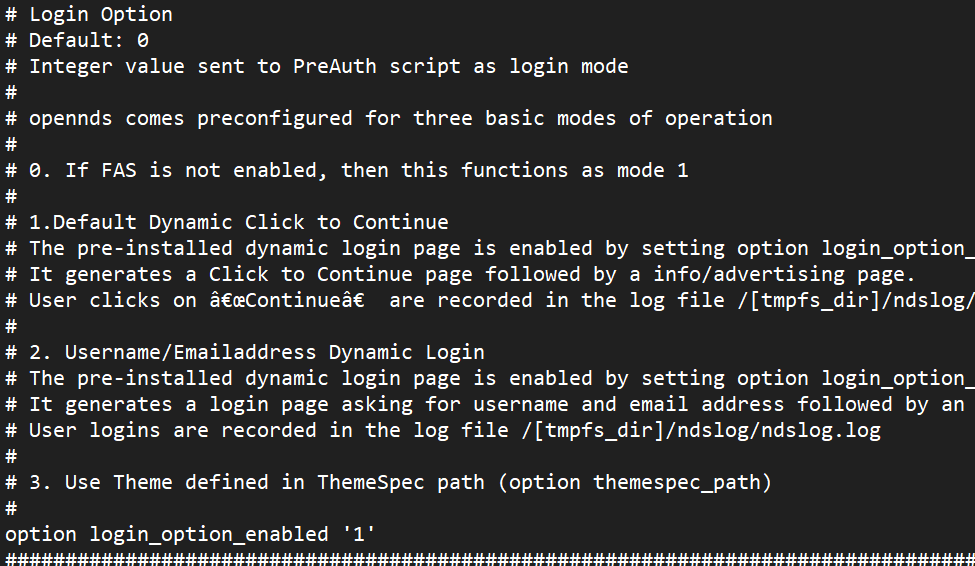The image size is (975, 566).
Task: Click 'three basic modes of operation' text
Action: click(x=593, y=119)
